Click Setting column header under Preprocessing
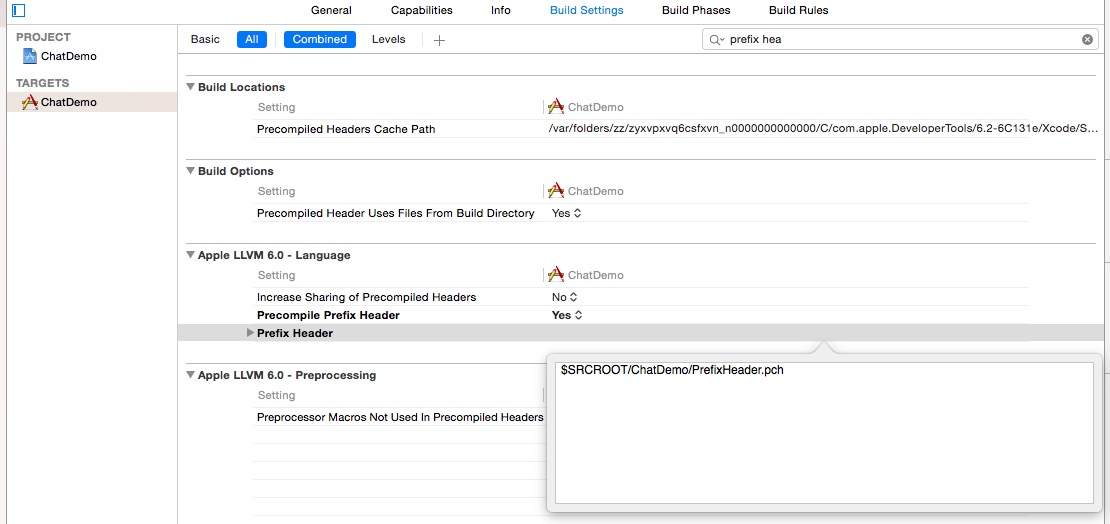Image resolution: width=1110 pixels, height=524 pixels. (276, 395)
